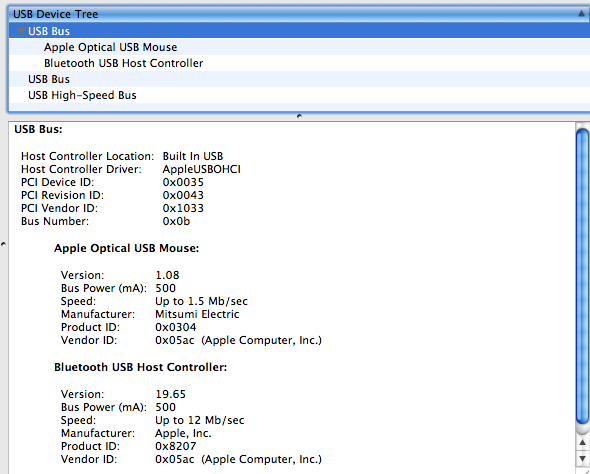Click Product ID value 0x0304
This screenshot has width=590, height=474.
176,327
